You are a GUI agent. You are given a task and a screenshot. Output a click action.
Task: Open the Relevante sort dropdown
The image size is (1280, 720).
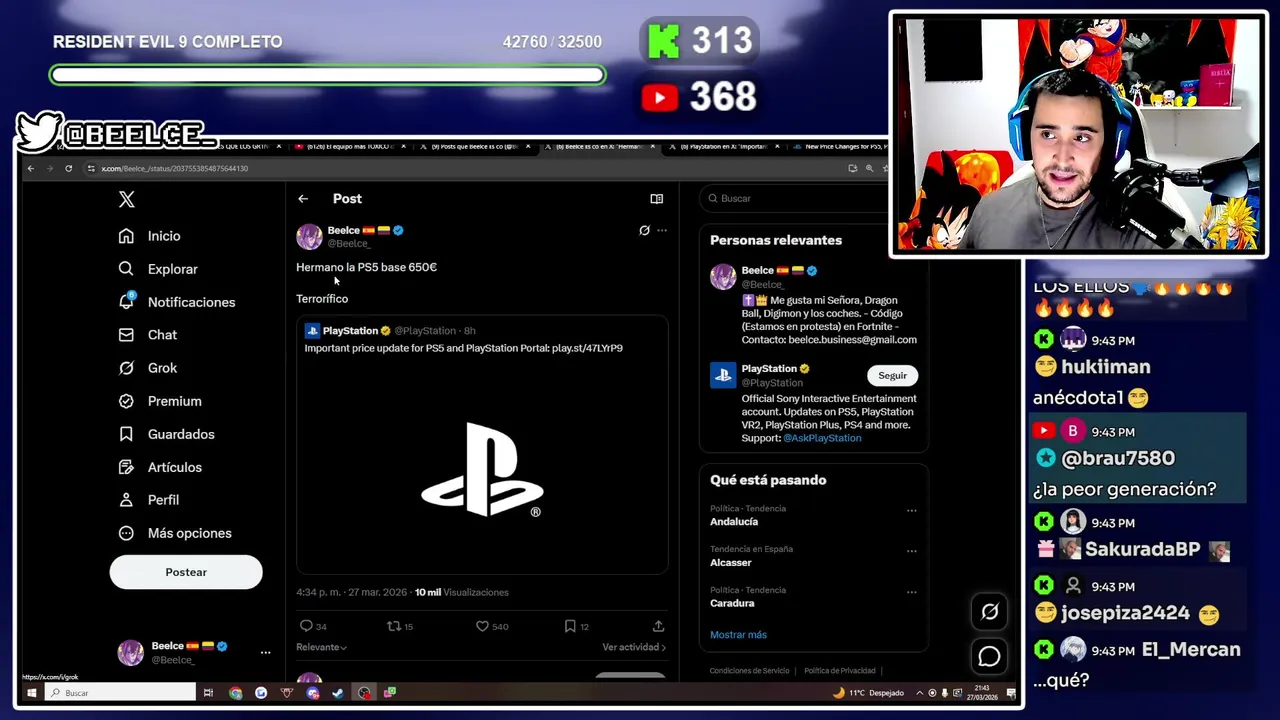point(322,647)
